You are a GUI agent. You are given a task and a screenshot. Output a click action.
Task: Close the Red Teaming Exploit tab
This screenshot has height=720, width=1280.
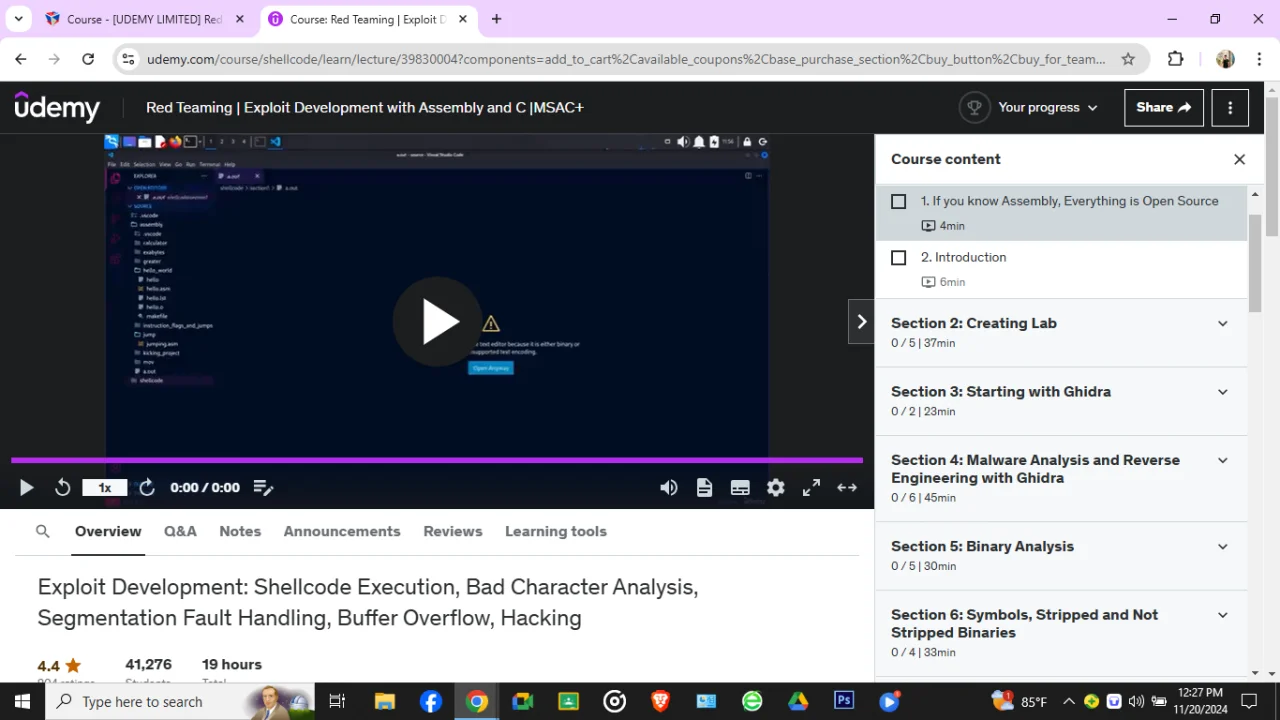point(462,19)
